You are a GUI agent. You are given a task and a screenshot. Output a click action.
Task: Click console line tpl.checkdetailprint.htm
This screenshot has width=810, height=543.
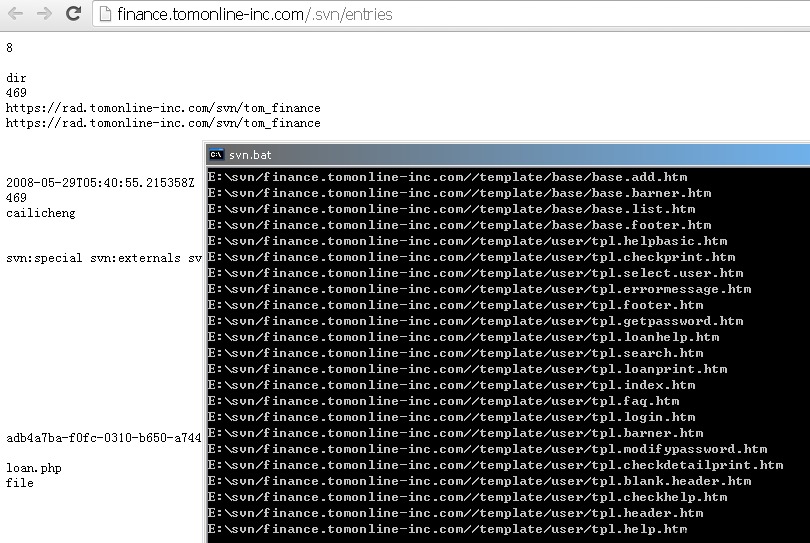[495, 466]
